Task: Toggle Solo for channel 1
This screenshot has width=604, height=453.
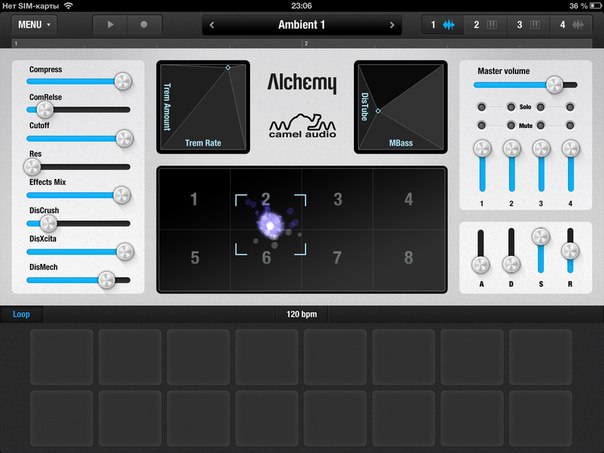Action: 482,107
